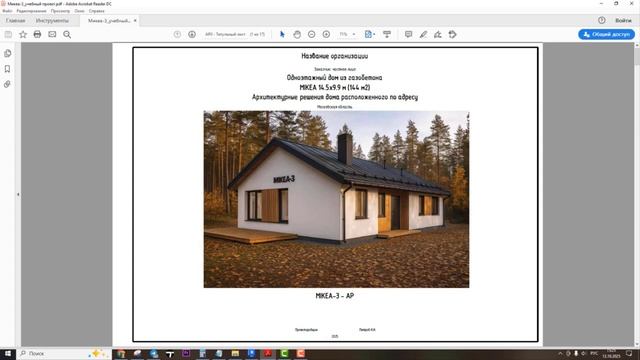Open the Fill & Sign tool
The width and height of the screenshot is (640, 360).
[438, 34]
